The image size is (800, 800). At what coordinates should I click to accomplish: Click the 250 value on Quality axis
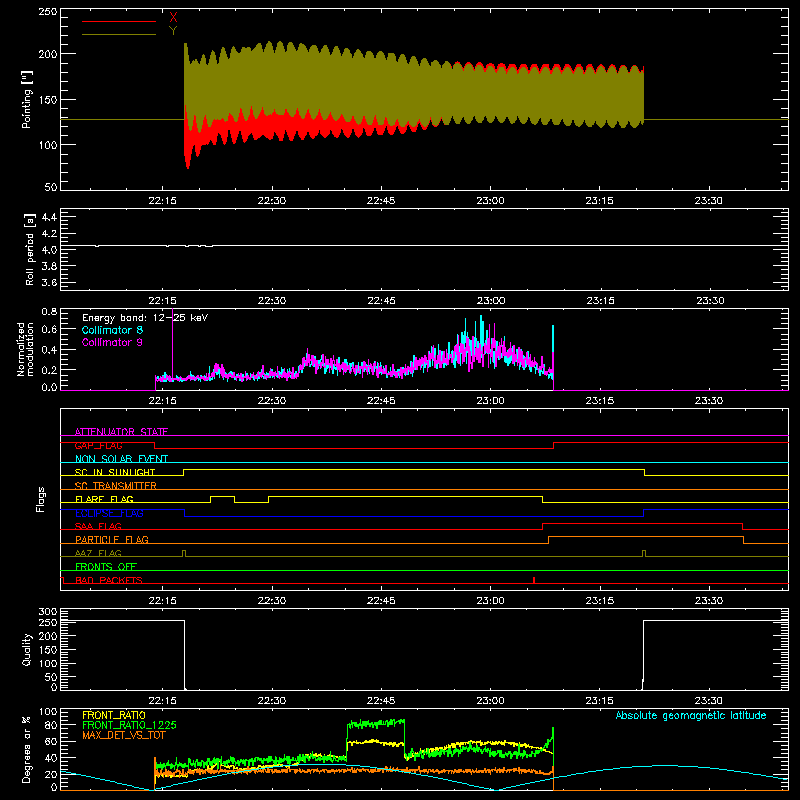click(48, 622)
